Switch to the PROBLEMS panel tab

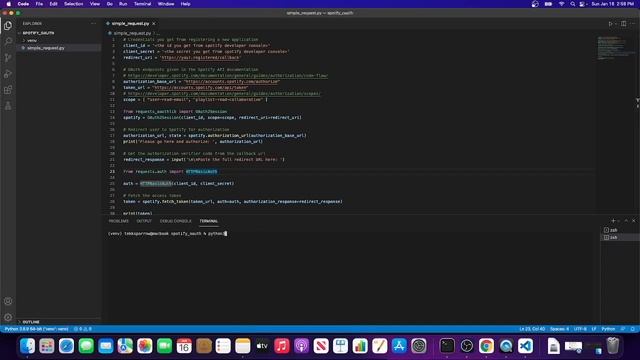pos(118,221)
